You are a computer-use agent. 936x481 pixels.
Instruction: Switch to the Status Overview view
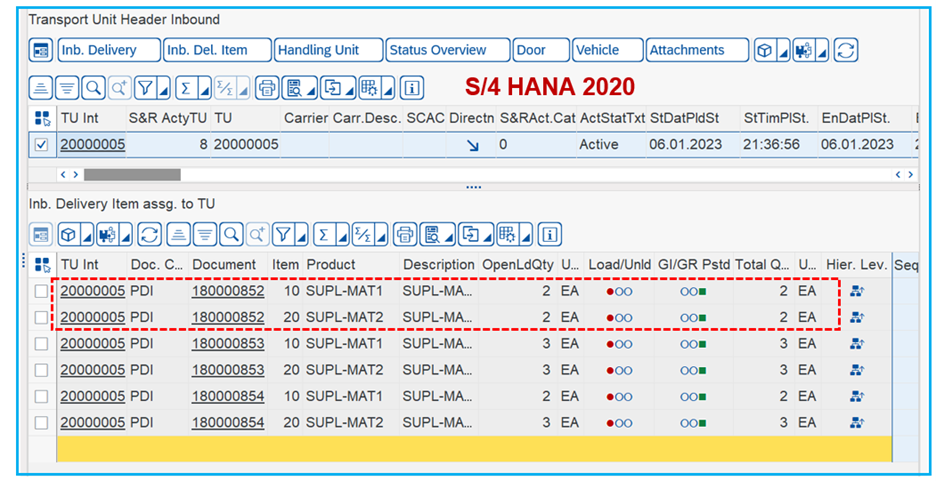point(437,50)
